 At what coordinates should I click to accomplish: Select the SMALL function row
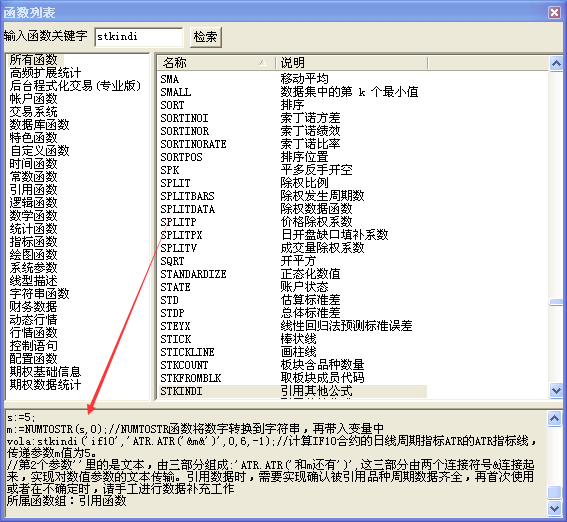tap(293, 92)
